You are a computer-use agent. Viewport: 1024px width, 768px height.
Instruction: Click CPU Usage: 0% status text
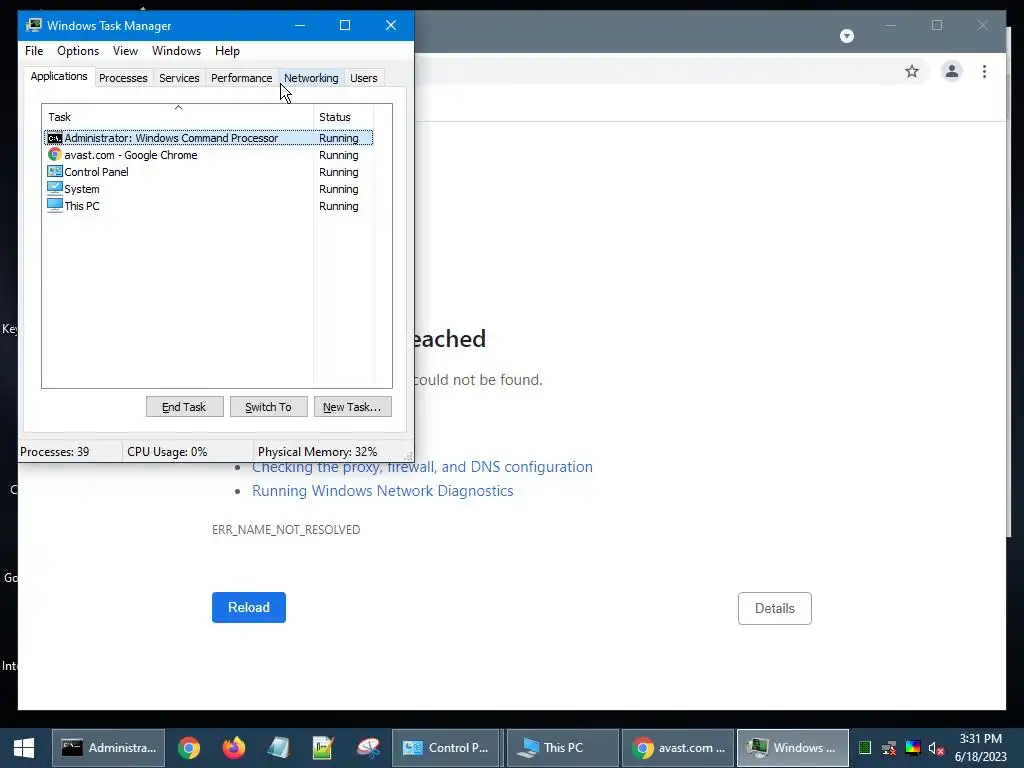167,452
